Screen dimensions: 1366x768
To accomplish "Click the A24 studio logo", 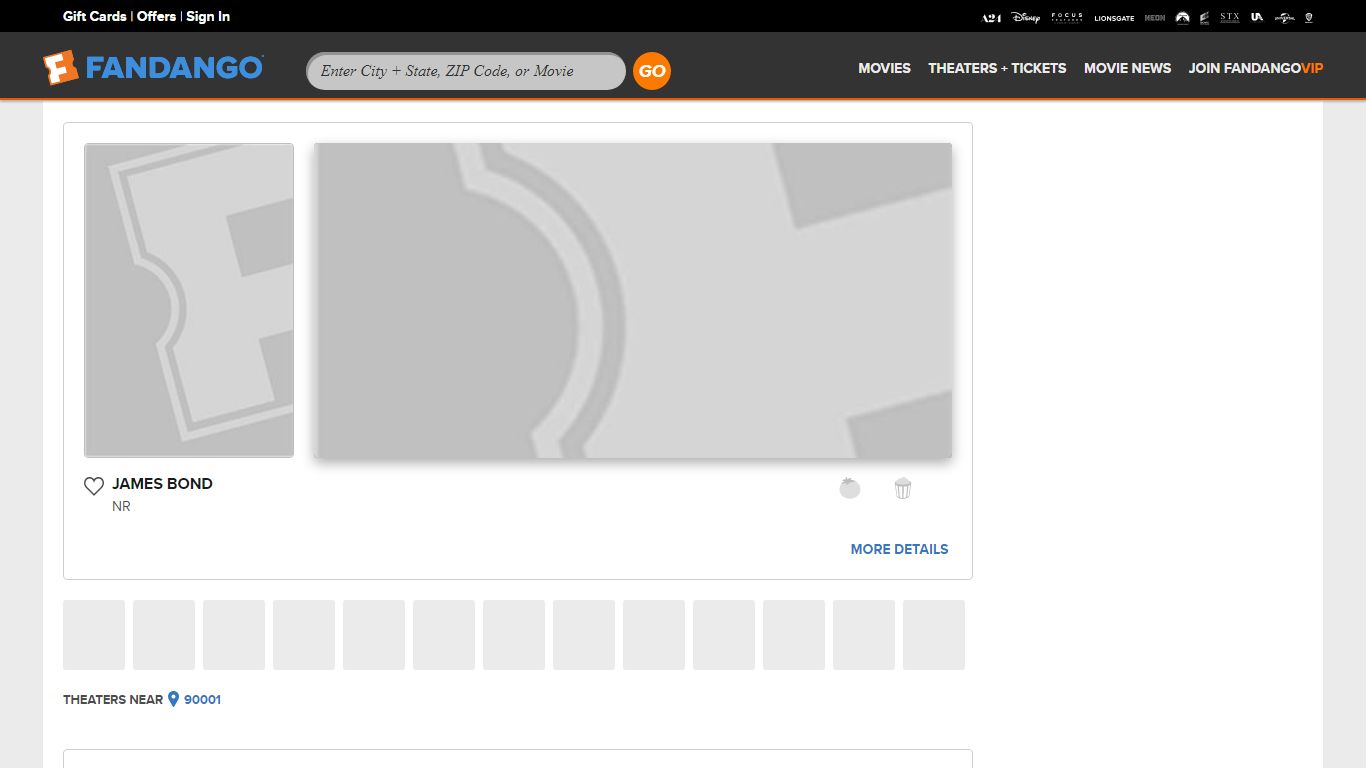I will tap(991, 17).
